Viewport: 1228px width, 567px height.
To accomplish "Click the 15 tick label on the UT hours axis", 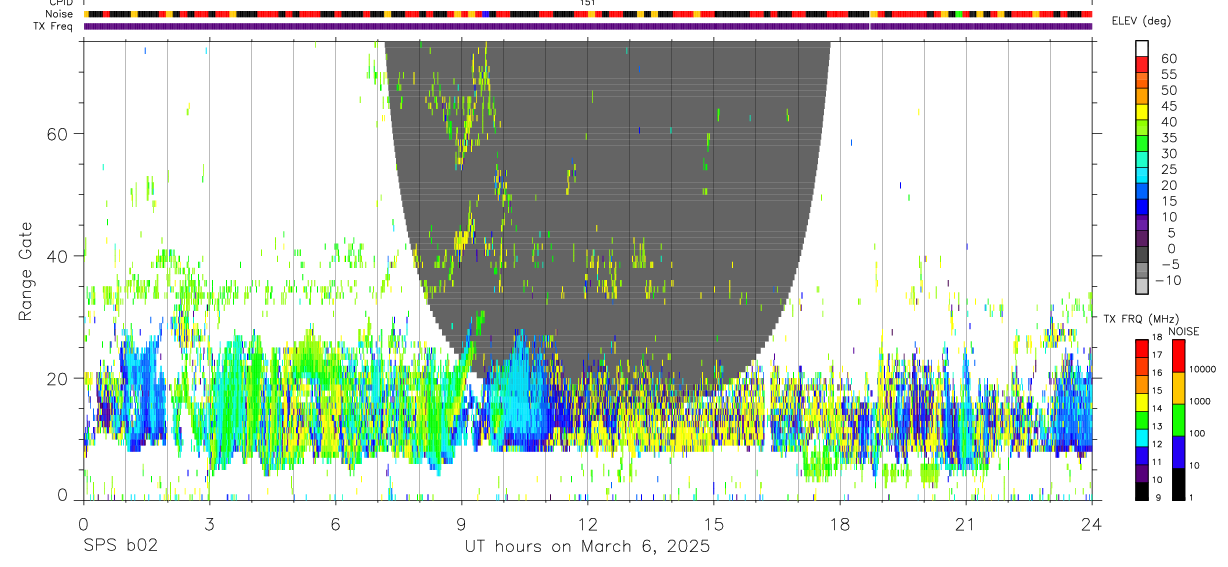I will click(x=713, y=525).
